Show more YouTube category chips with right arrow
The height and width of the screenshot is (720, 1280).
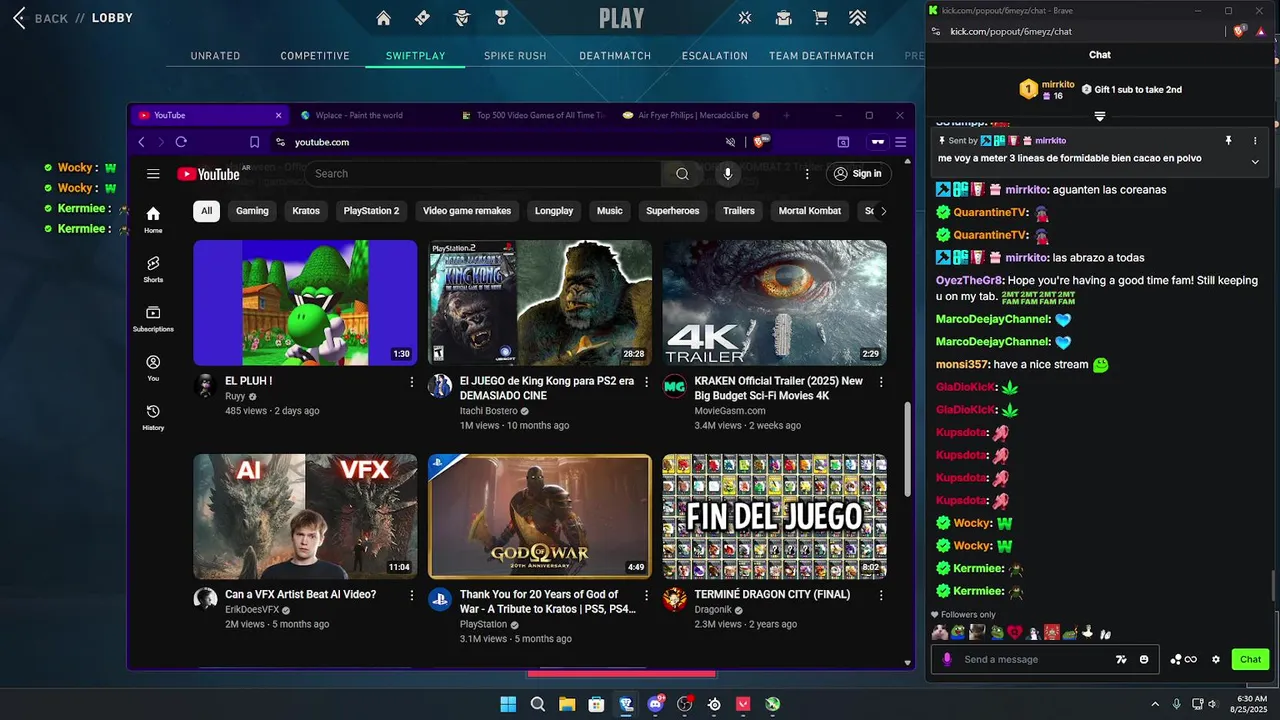click(883, 211)
